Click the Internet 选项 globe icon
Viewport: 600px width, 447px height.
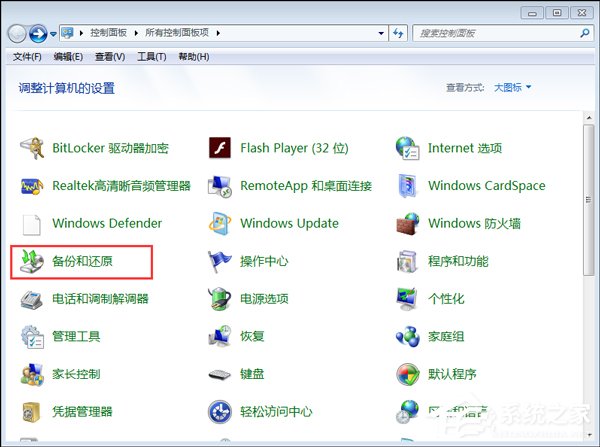tap(408, 148)
